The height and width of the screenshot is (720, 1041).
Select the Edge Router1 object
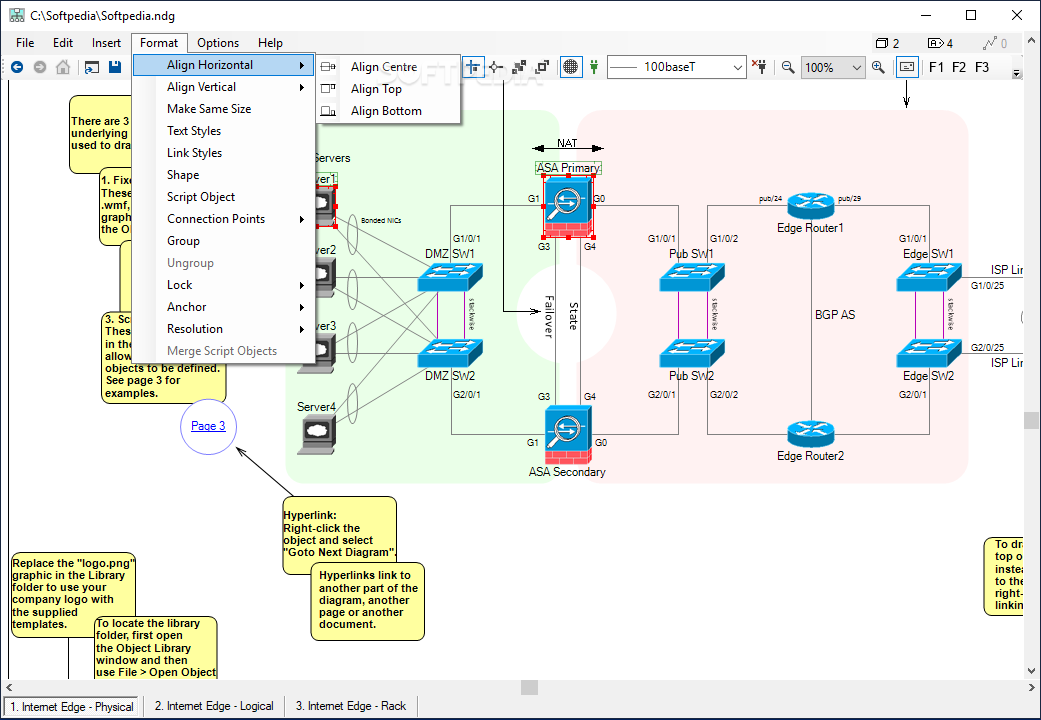(810, 205)
